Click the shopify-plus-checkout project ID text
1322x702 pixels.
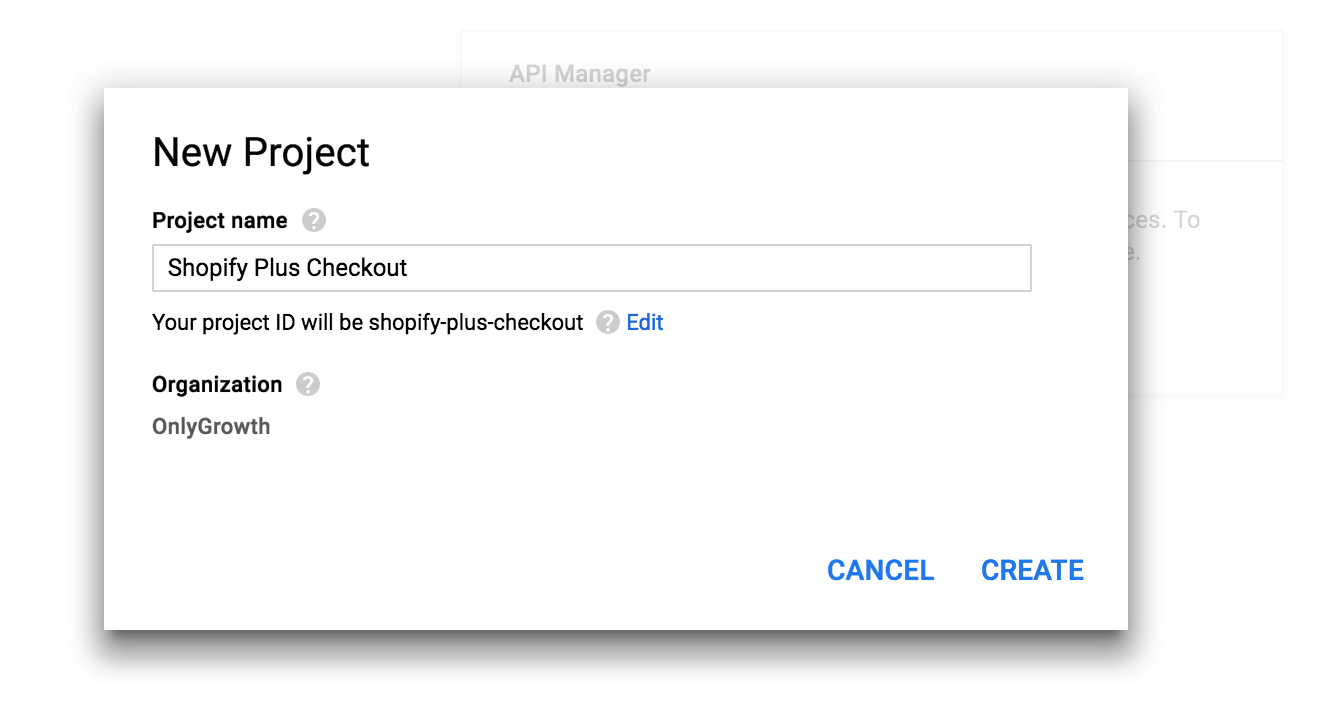pos(475,322)
